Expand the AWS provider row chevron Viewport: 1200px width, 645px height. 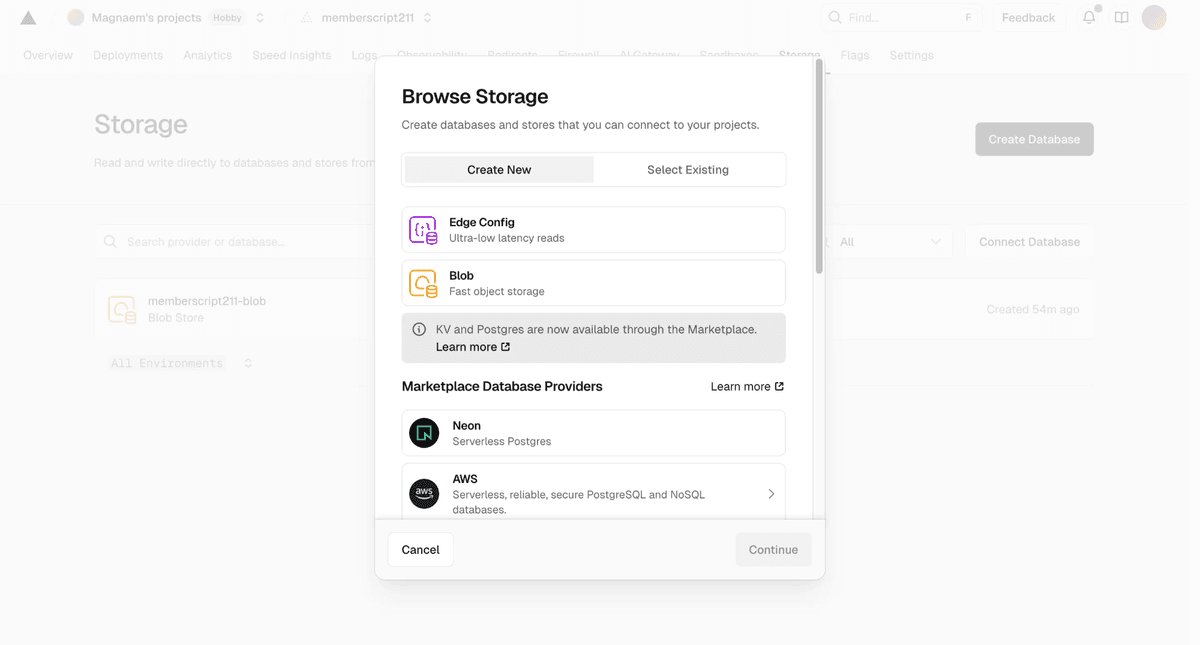pos(770,493)
